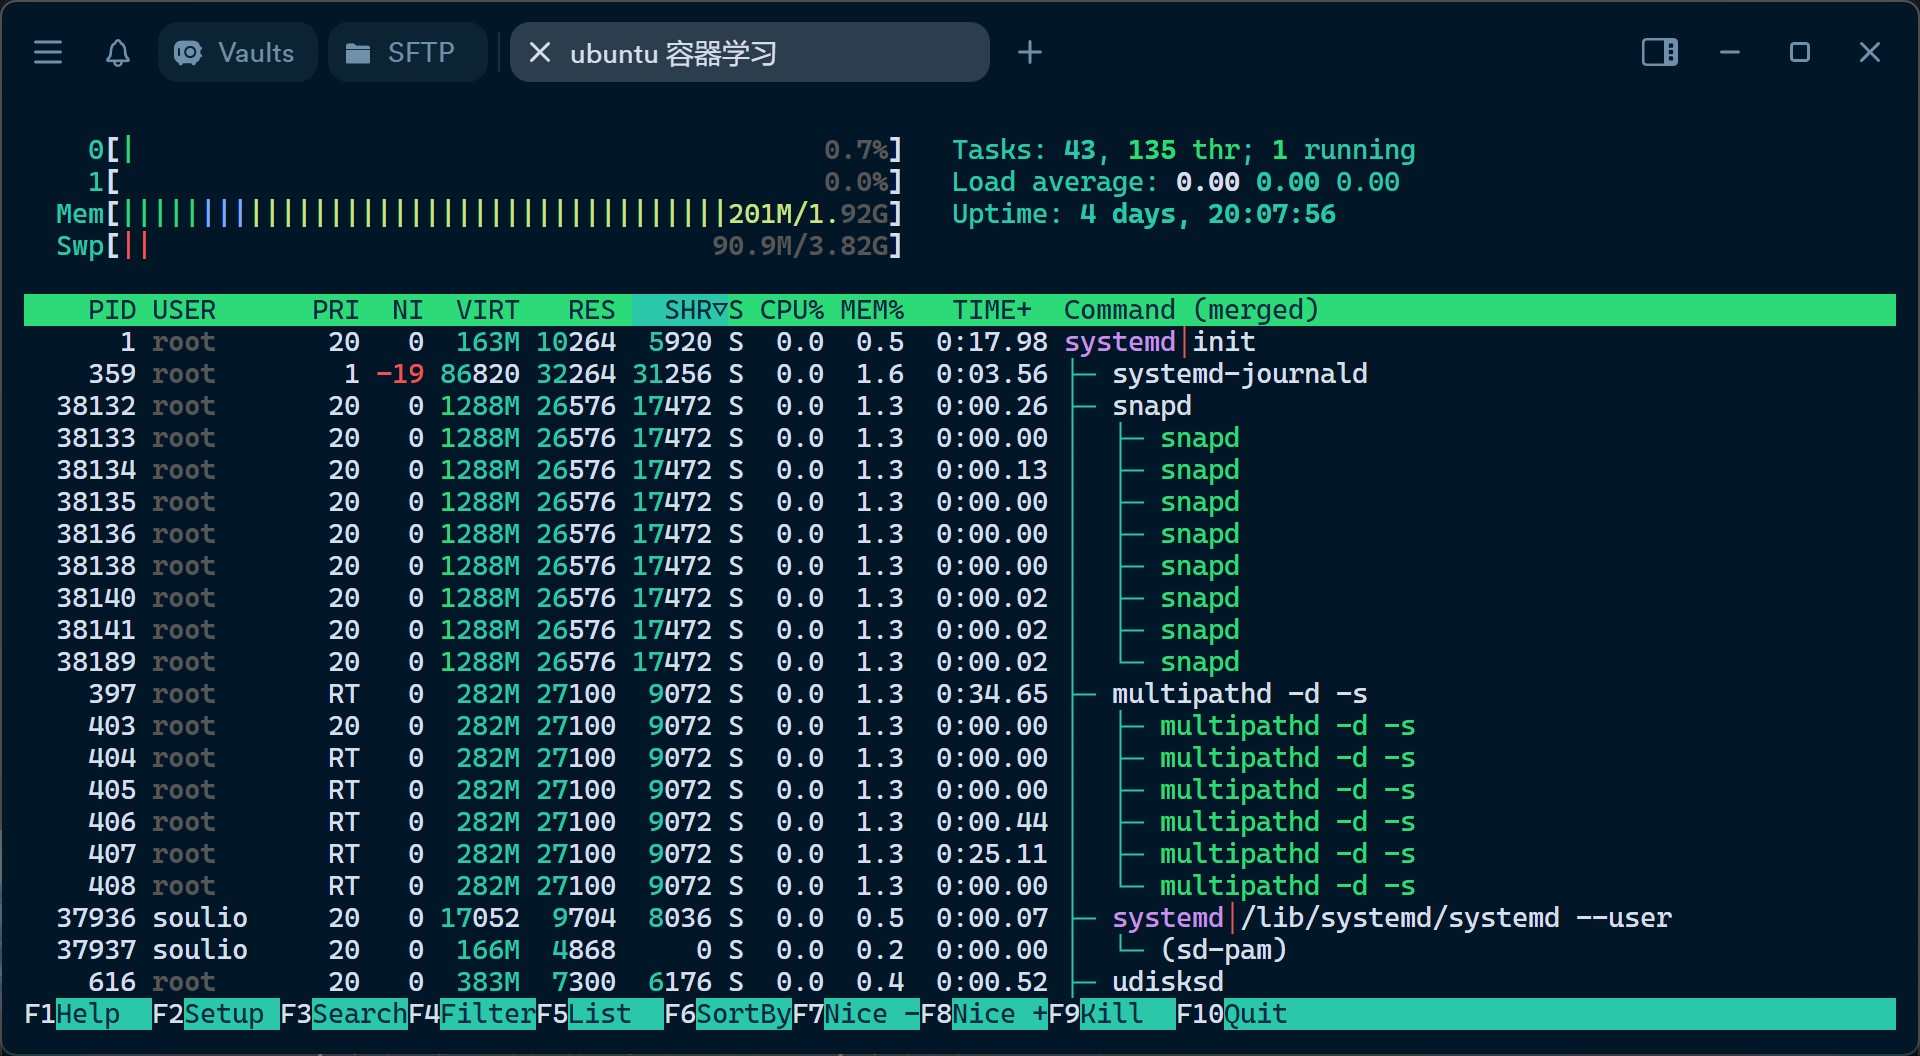This screenshot has width=1920, height=1056.
Task: Click the Command (merged) column header
Action: (x=1192, y=310)
